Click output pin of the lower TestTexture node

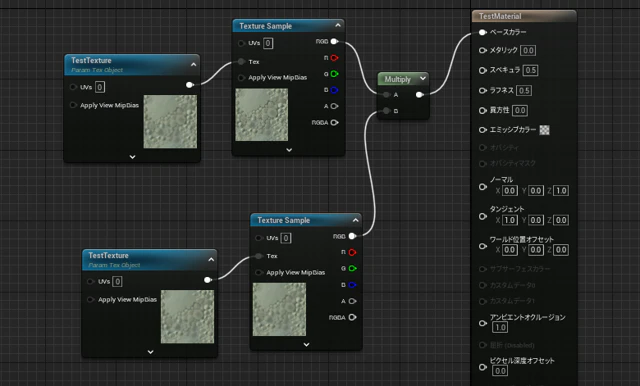click(207, 280)
